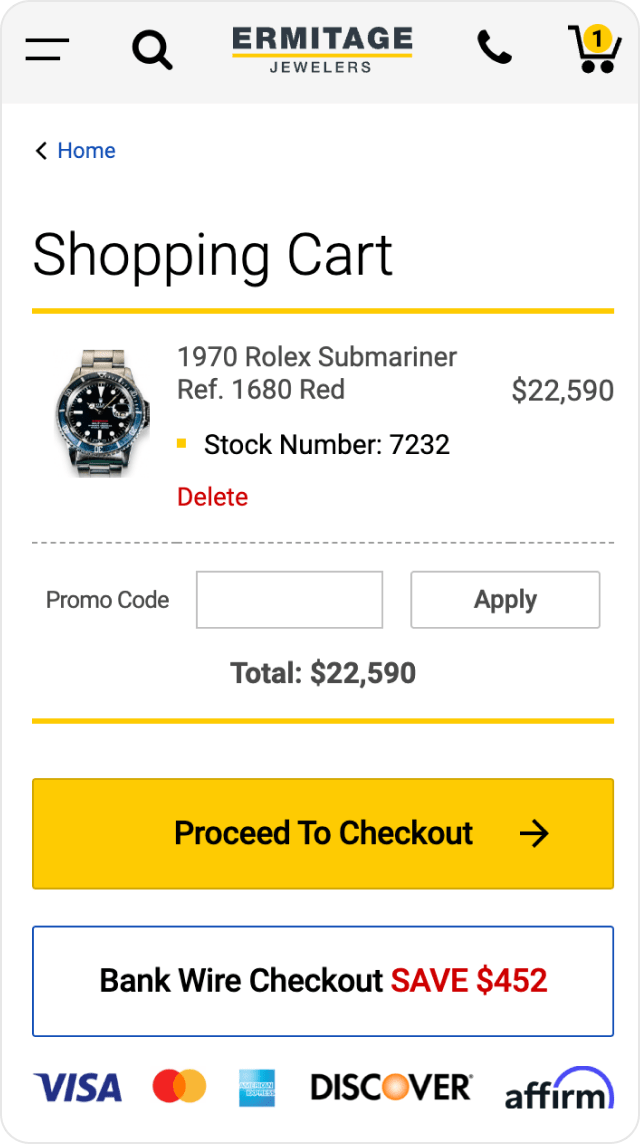Click the Mastercard payment logo
Viewport: 640px width, 1144px height.
pyautogui.click(x=179, y=1087)
